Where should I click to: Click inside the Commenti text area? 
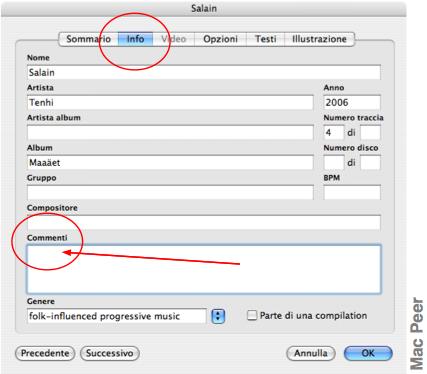[204, 269]
